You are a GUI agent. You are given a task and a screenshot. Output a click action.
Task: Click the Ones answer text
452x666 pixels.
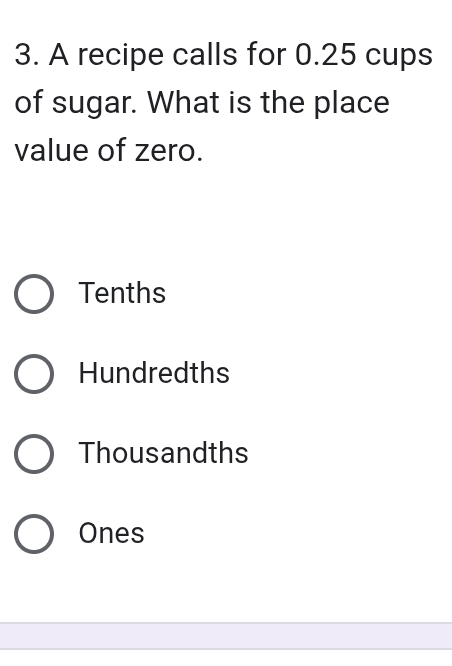pos(111,533)
